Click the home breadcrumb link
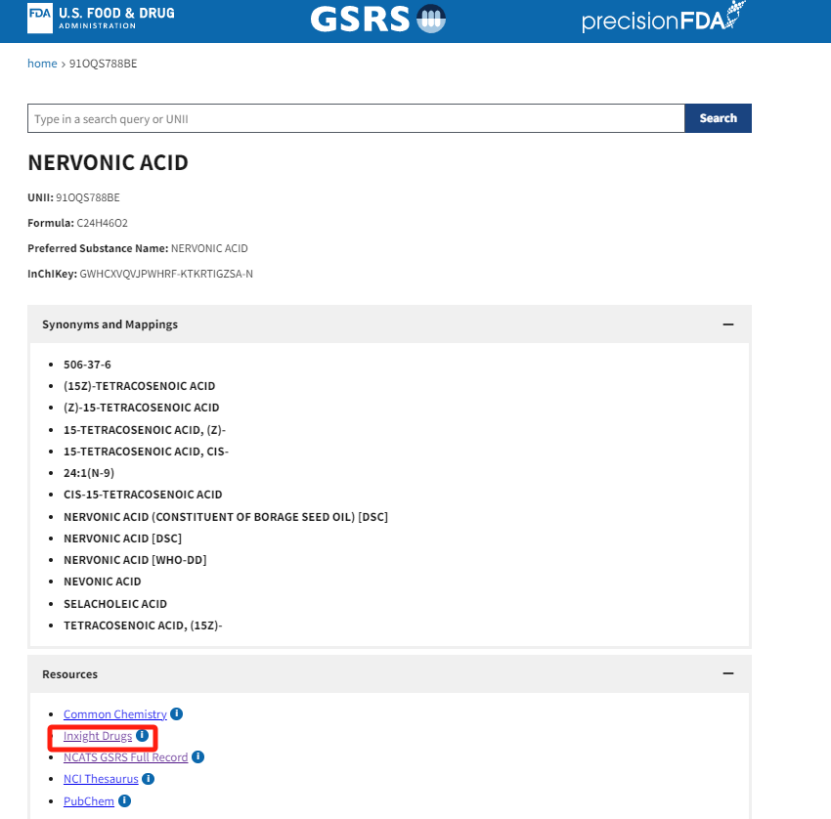Image resolution: width=831 pixels, height=819 pixels. pos(42,64)
